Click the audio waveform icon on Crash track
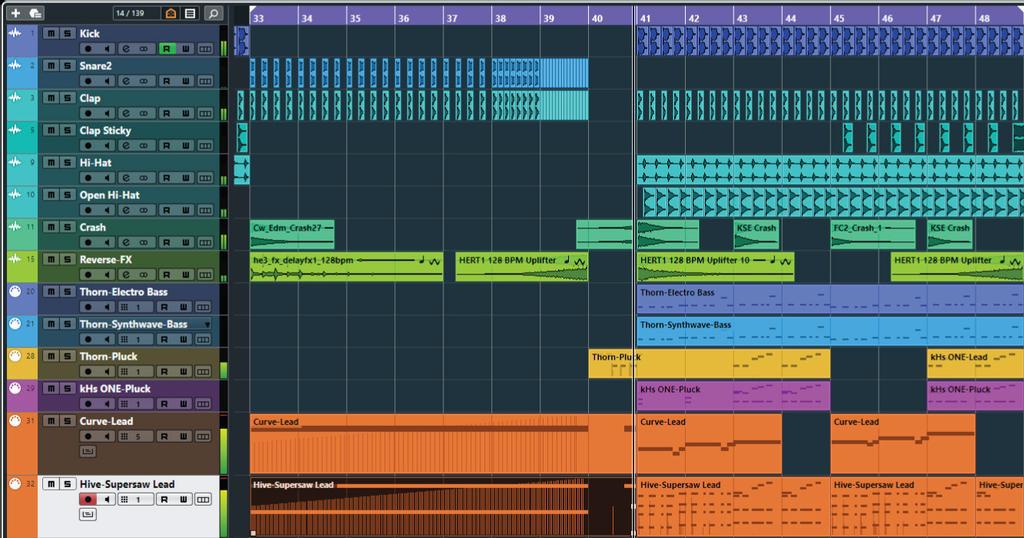 (15, 227)
